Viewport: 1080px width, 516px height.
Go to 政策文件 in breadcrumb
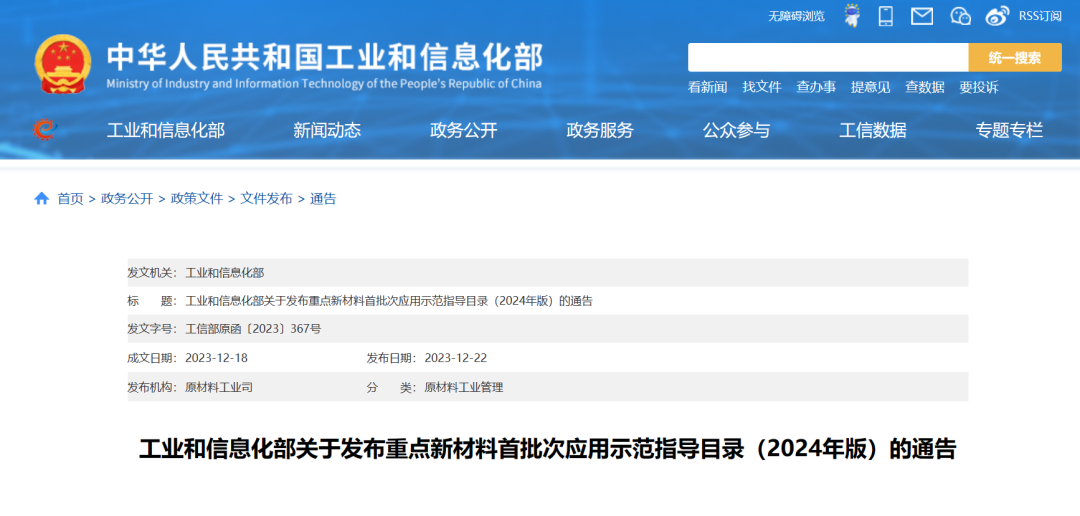pyautogui.click(x=197, y=199)
